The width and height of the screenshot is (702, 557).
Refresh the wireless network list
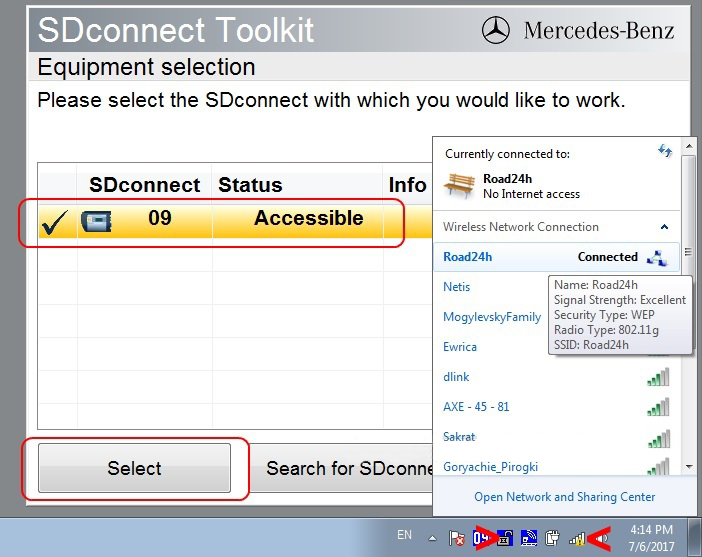(665, 151)
